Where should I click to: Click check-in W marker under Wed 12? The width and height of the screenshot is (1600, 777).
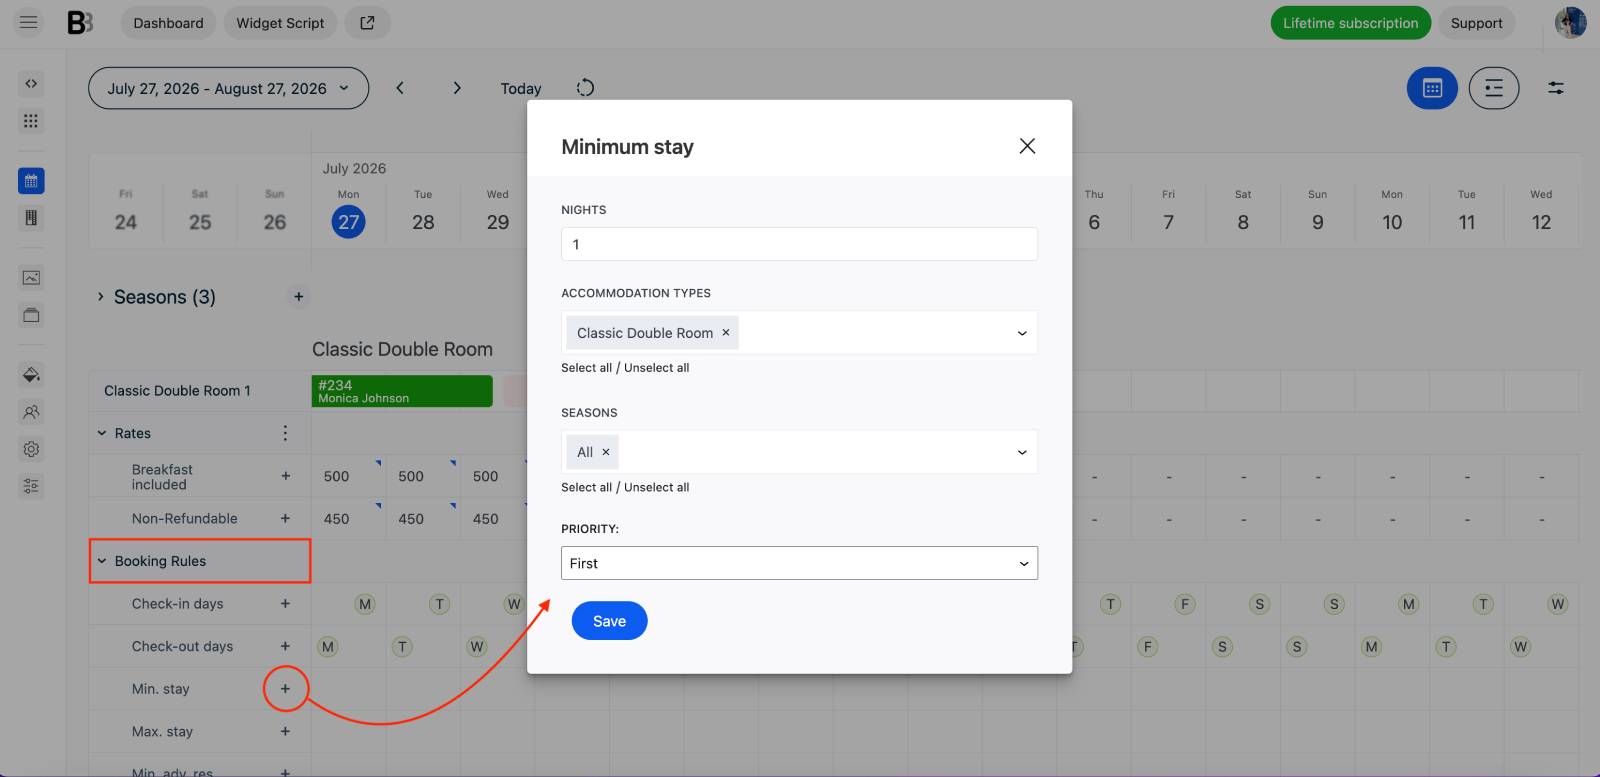(x=1557, y=604)
